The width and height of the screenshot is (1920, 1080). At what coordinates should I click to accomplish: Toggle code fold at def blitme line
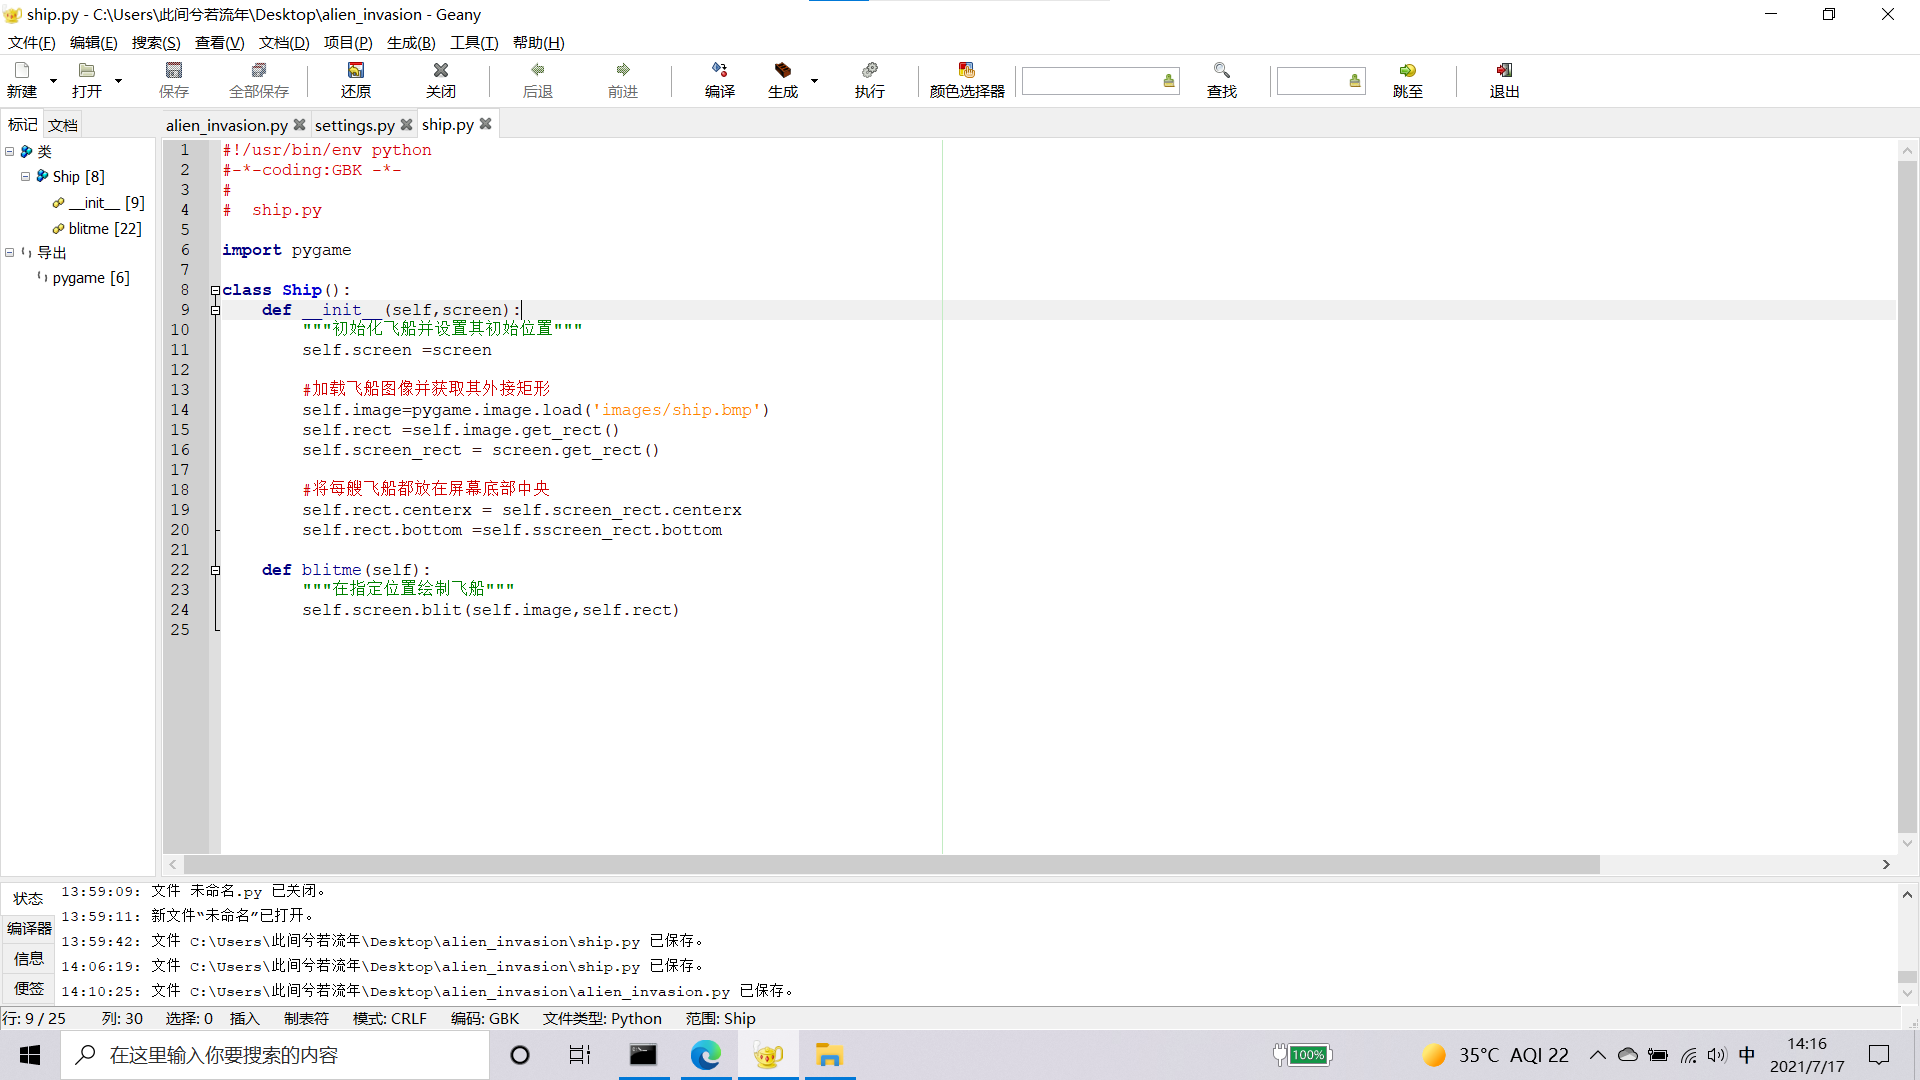coord(215,570)
